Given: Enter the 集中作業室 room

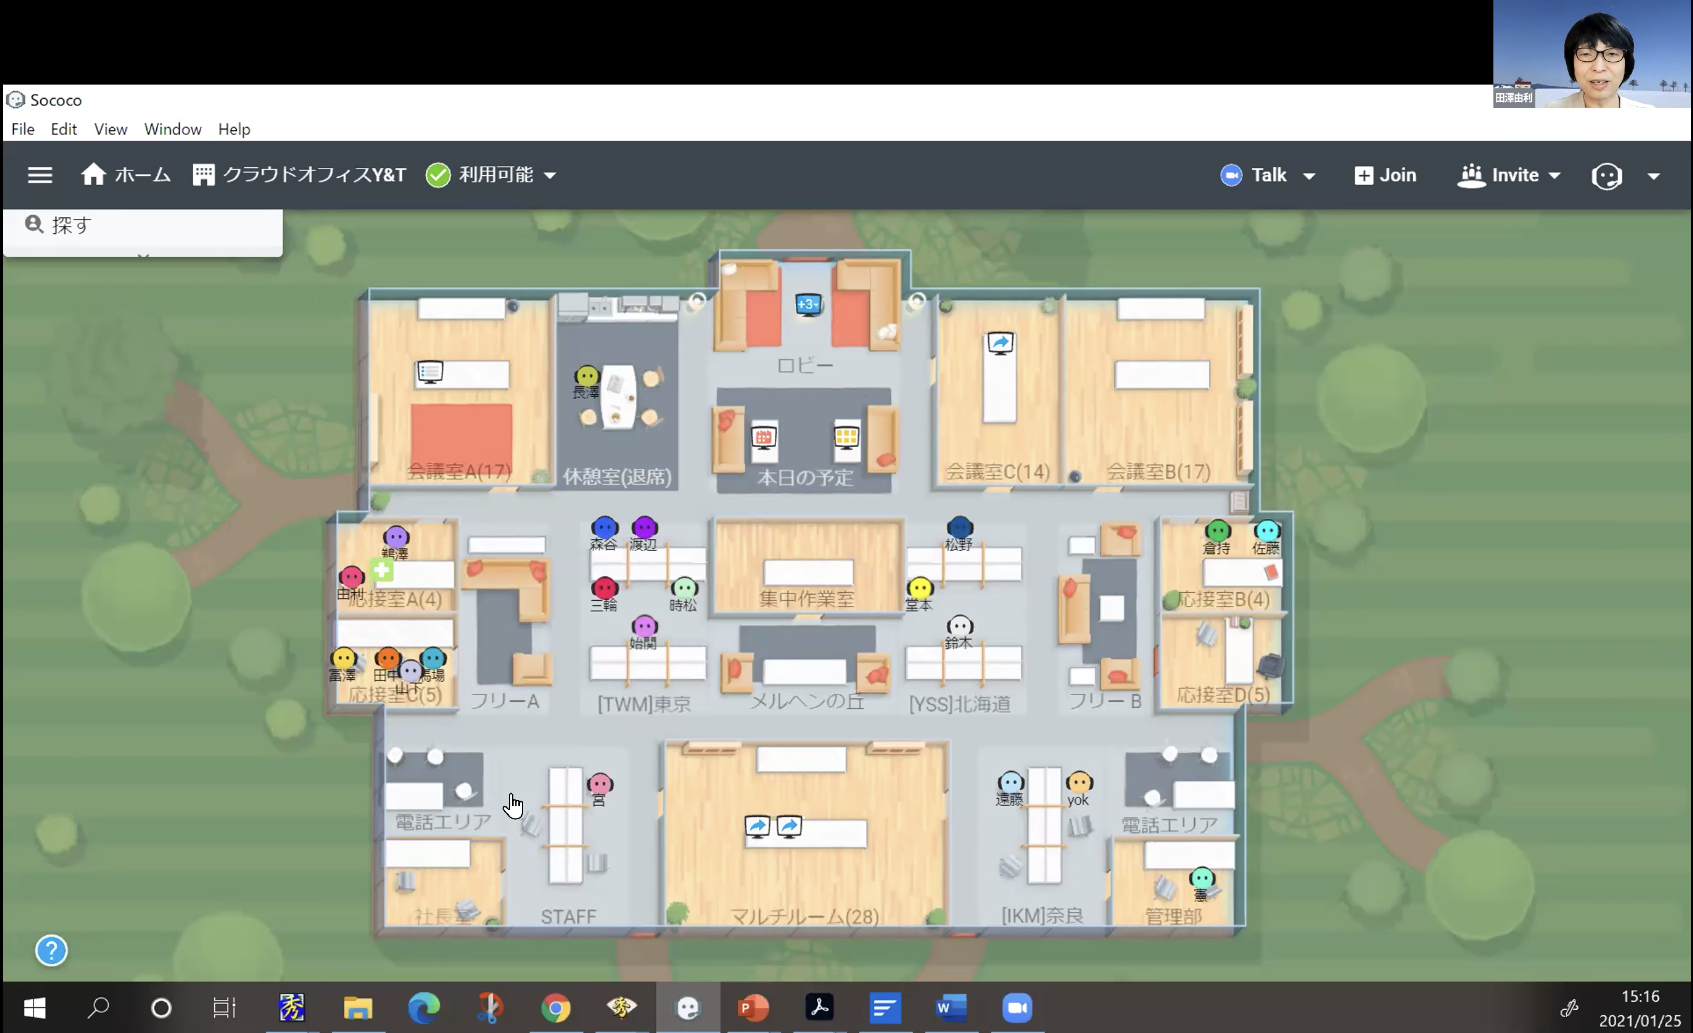Looking at the screenshot, I should pos(807,566).
